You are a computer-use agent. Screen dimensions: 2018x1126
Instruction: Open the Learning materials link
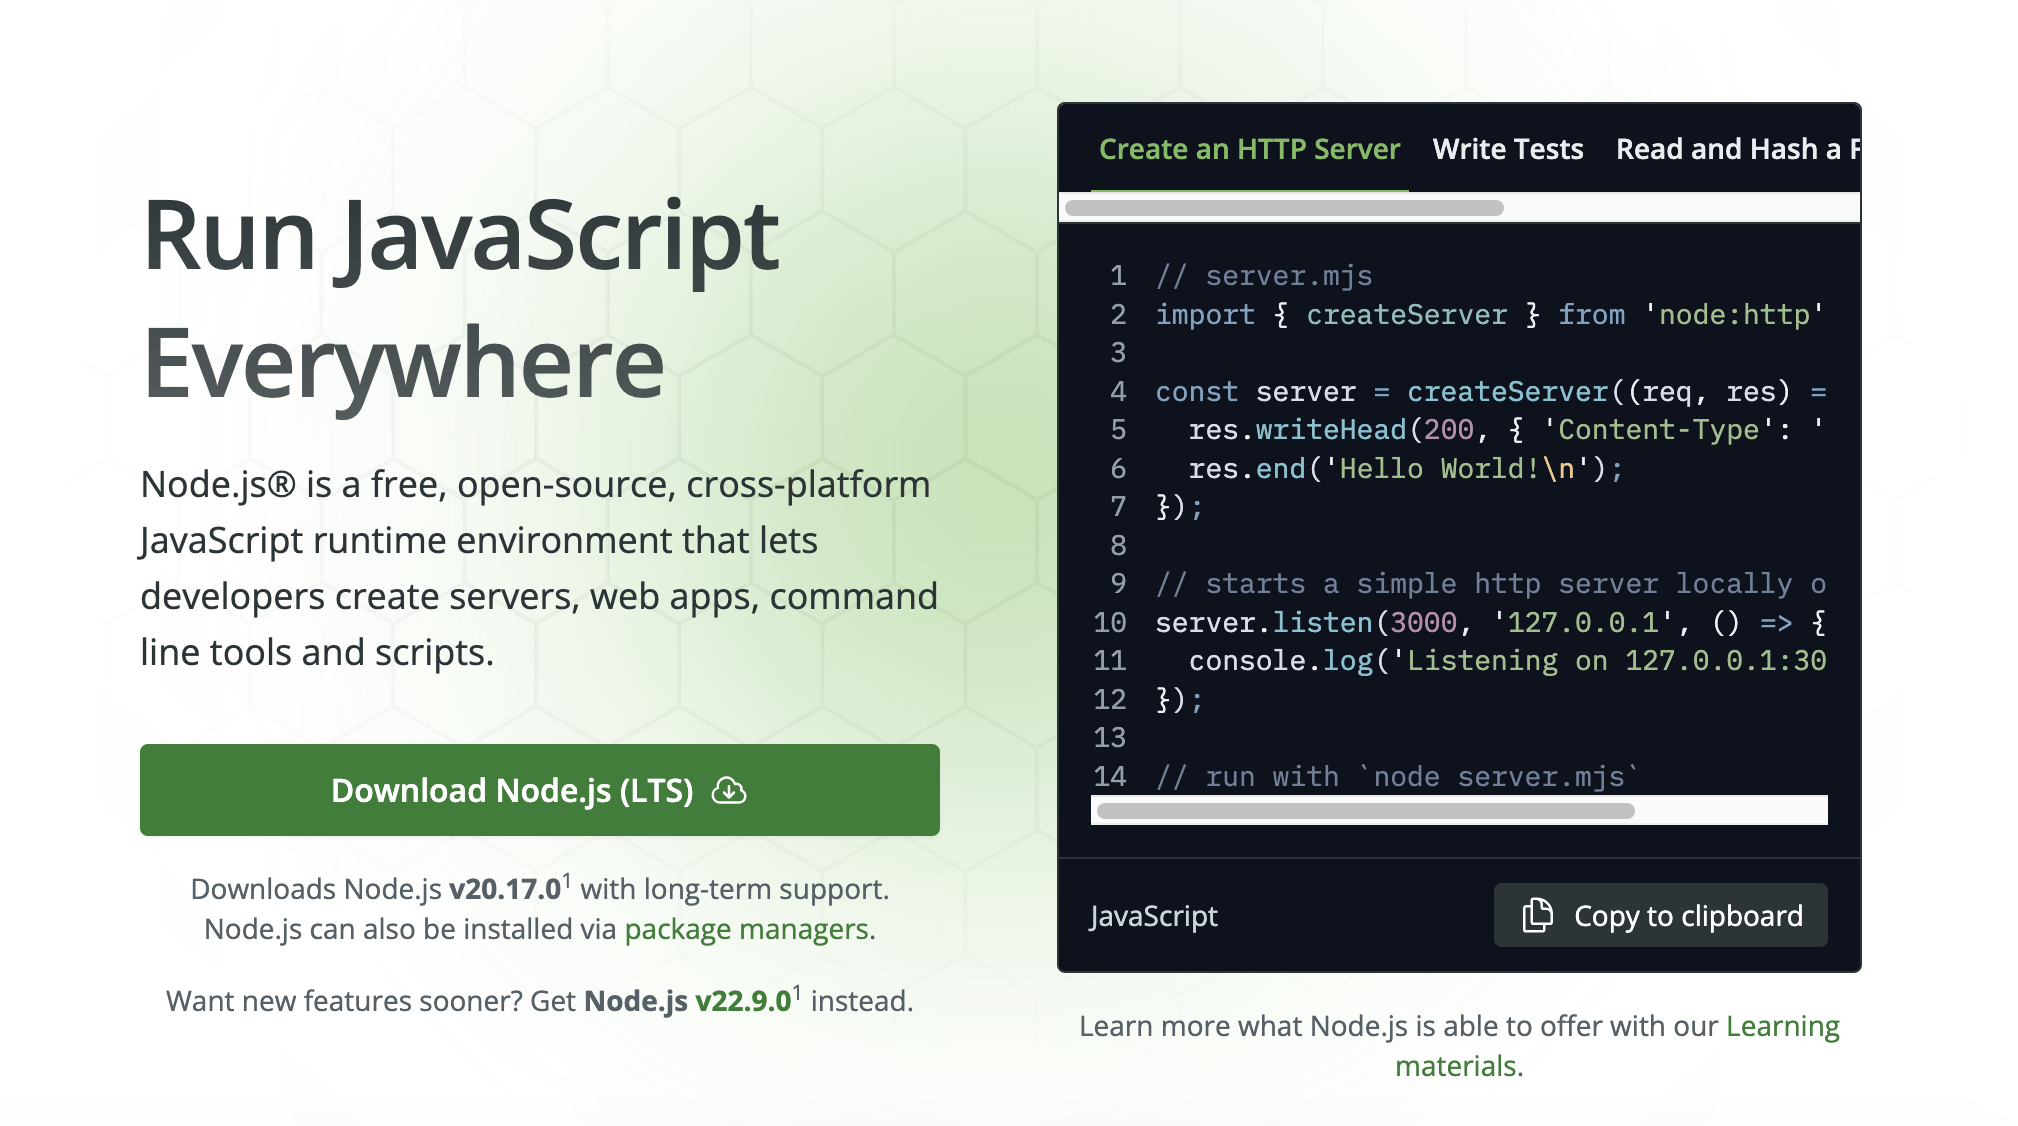(1782, 1027)
